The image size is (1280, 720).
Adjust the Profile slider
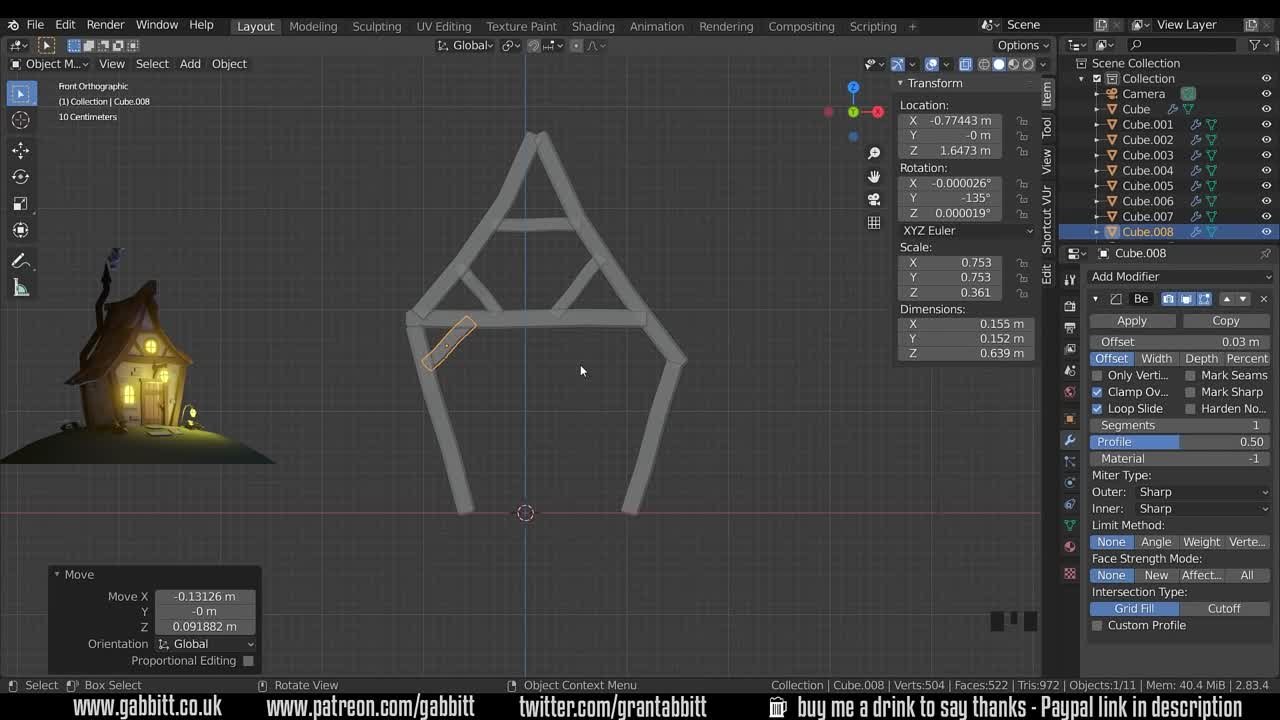coord(1180,442)
